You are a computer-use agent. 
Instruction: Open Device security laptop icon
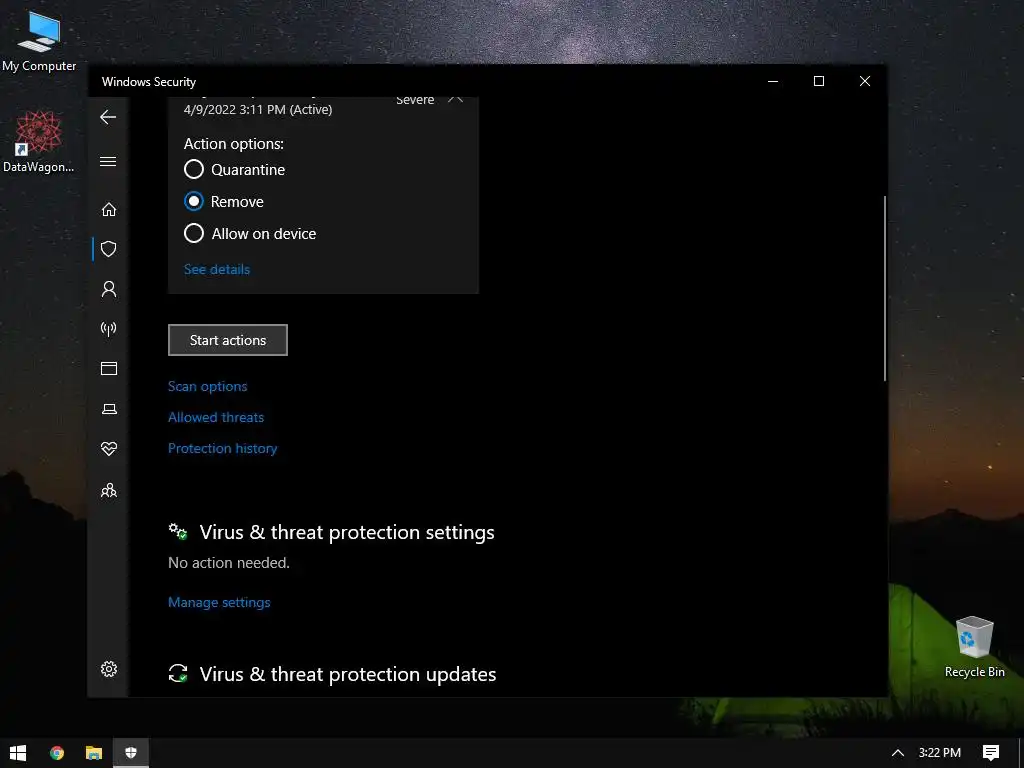point(109,409)
